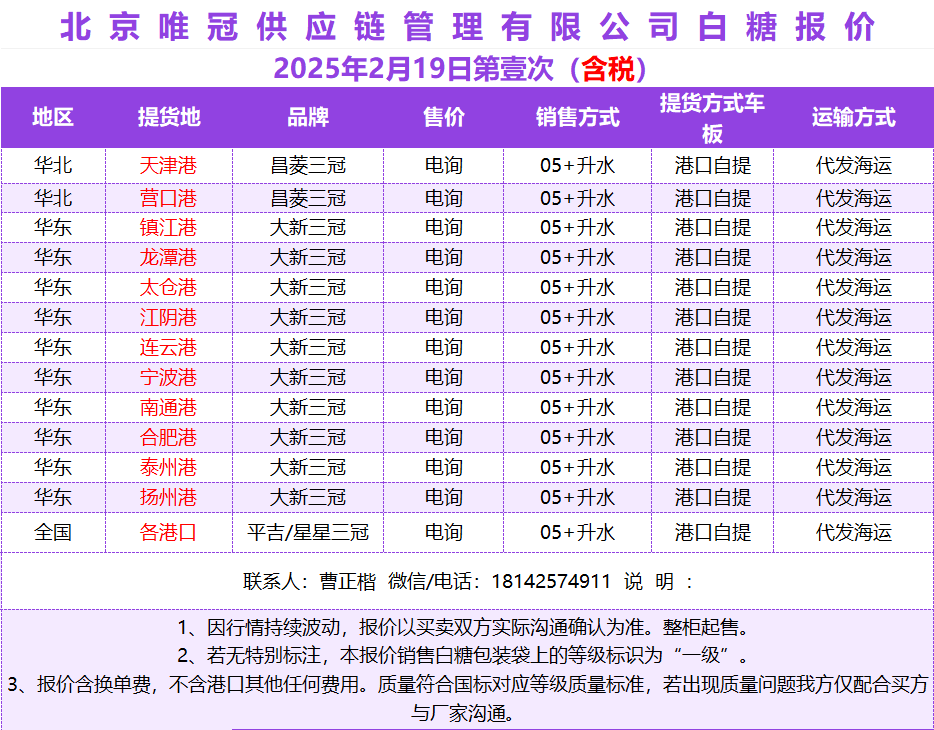The width and height of the screenshot is (934, 730).
Task: Click the 营口港 pickup location cell
Action: click(x=168, y=198)
